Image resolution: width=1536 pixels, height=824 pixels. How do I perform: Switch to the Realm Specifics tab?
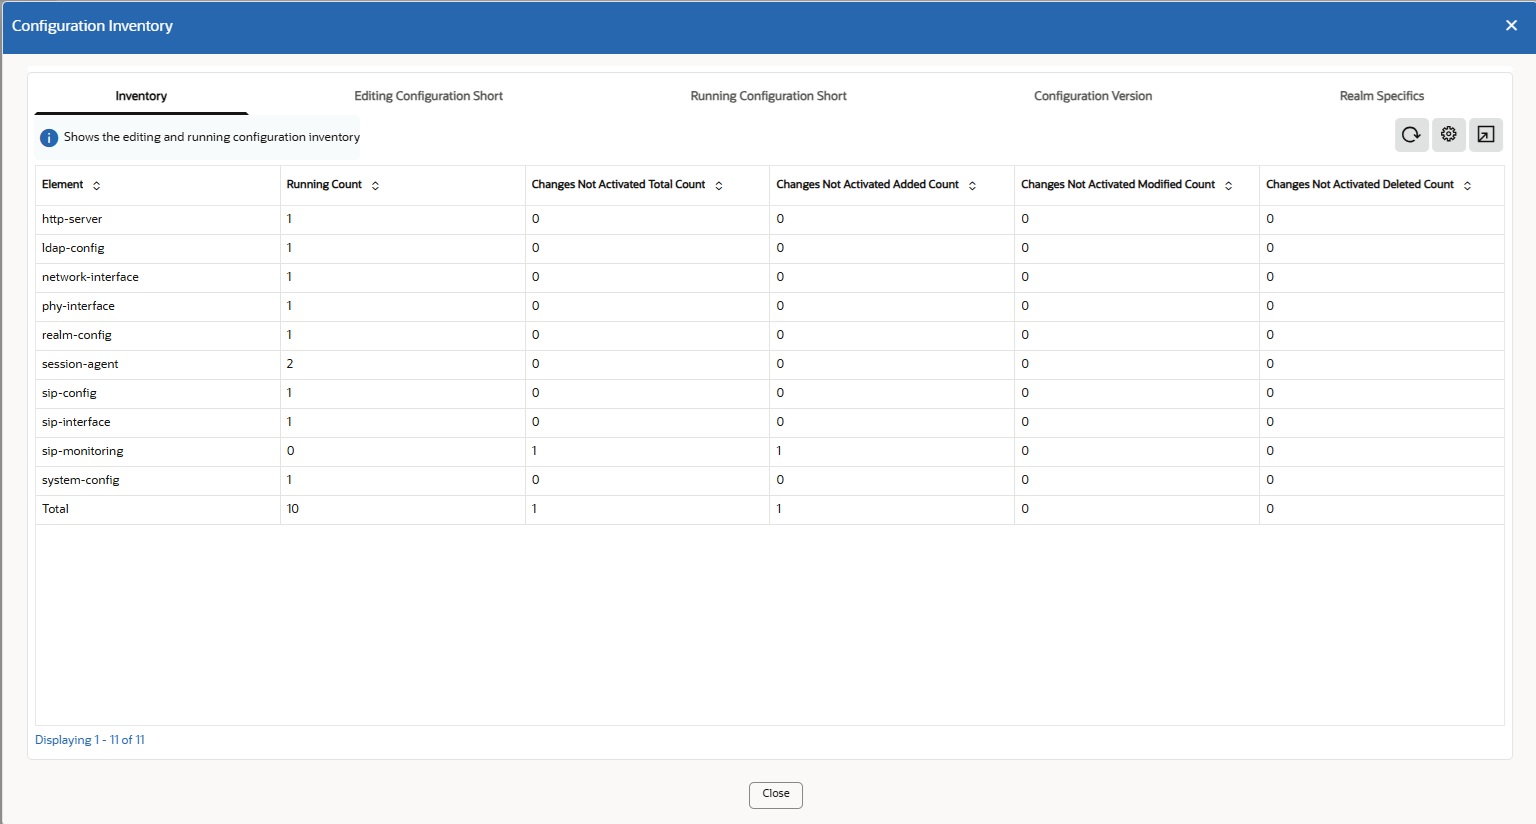tap(1382, 95)
